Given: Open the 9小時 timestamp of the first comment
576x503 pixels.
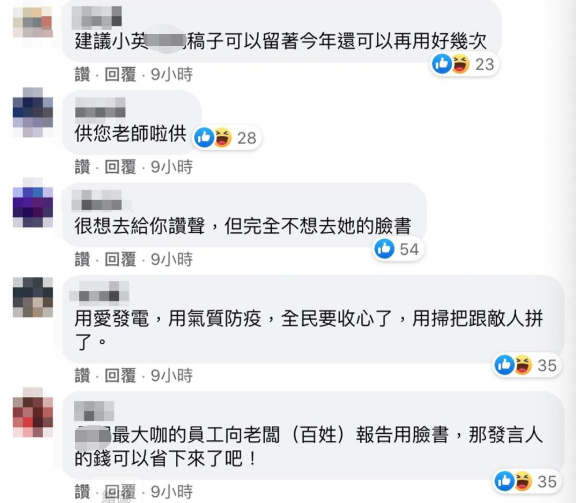Looking at the screenshot, I should (x=172, y=75).
